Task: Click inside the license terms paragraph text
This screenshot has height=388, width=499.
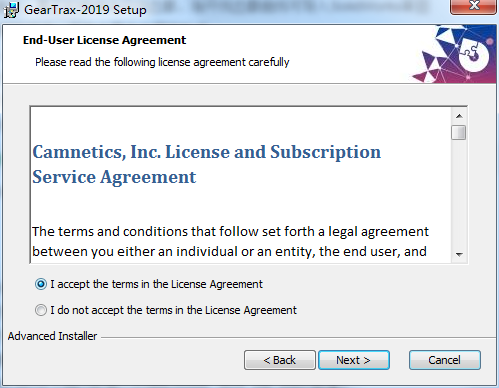Action: point(230,241)
